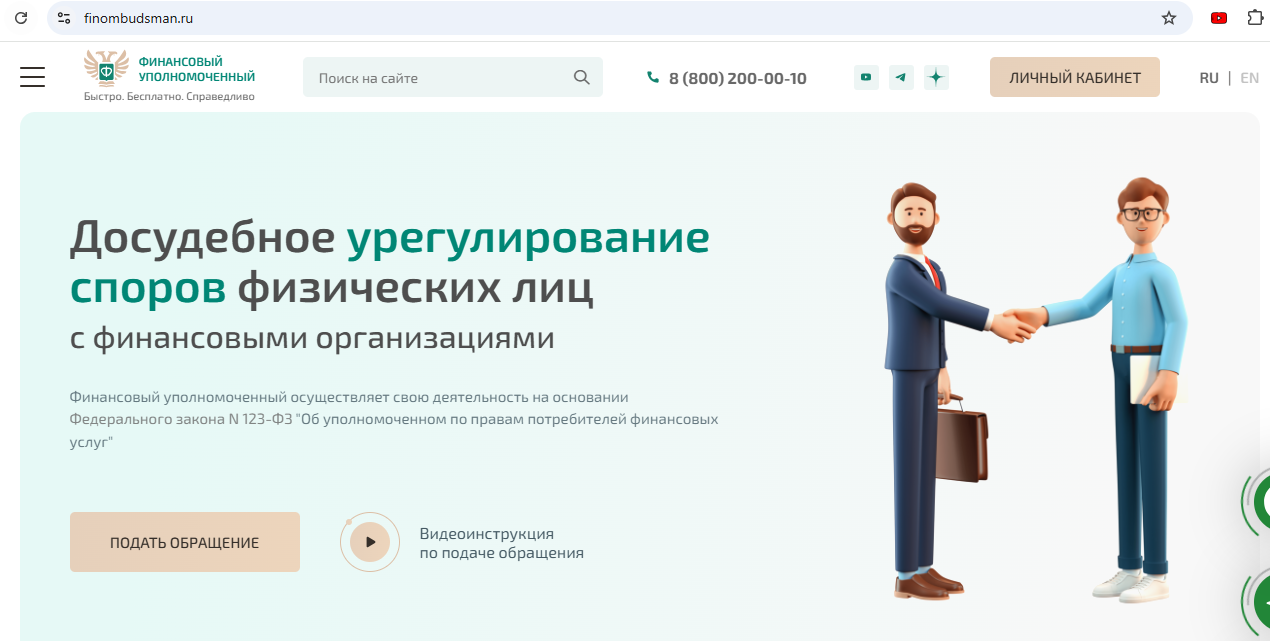
Task: Click the red YouTube extension icon
Action: [x=1218, y=17]
